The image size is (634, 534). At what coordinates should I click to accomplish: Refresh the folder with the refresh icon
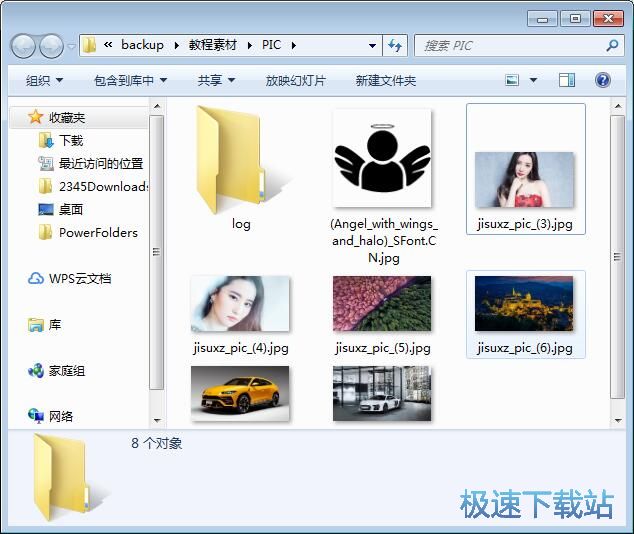pos(395,45)
